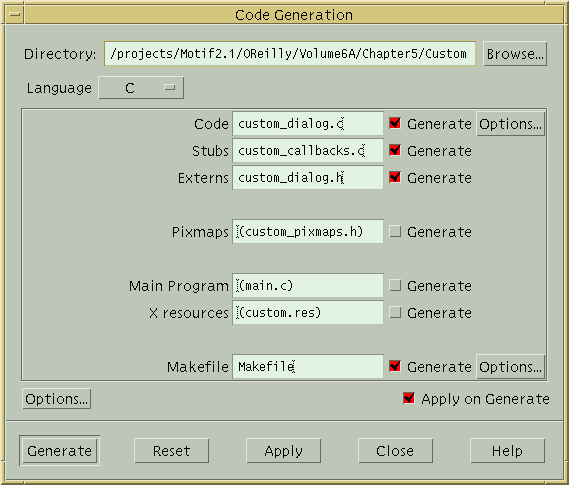Open Options... for the Makefile row
569x485 pixels.
[x=511, y=367]
